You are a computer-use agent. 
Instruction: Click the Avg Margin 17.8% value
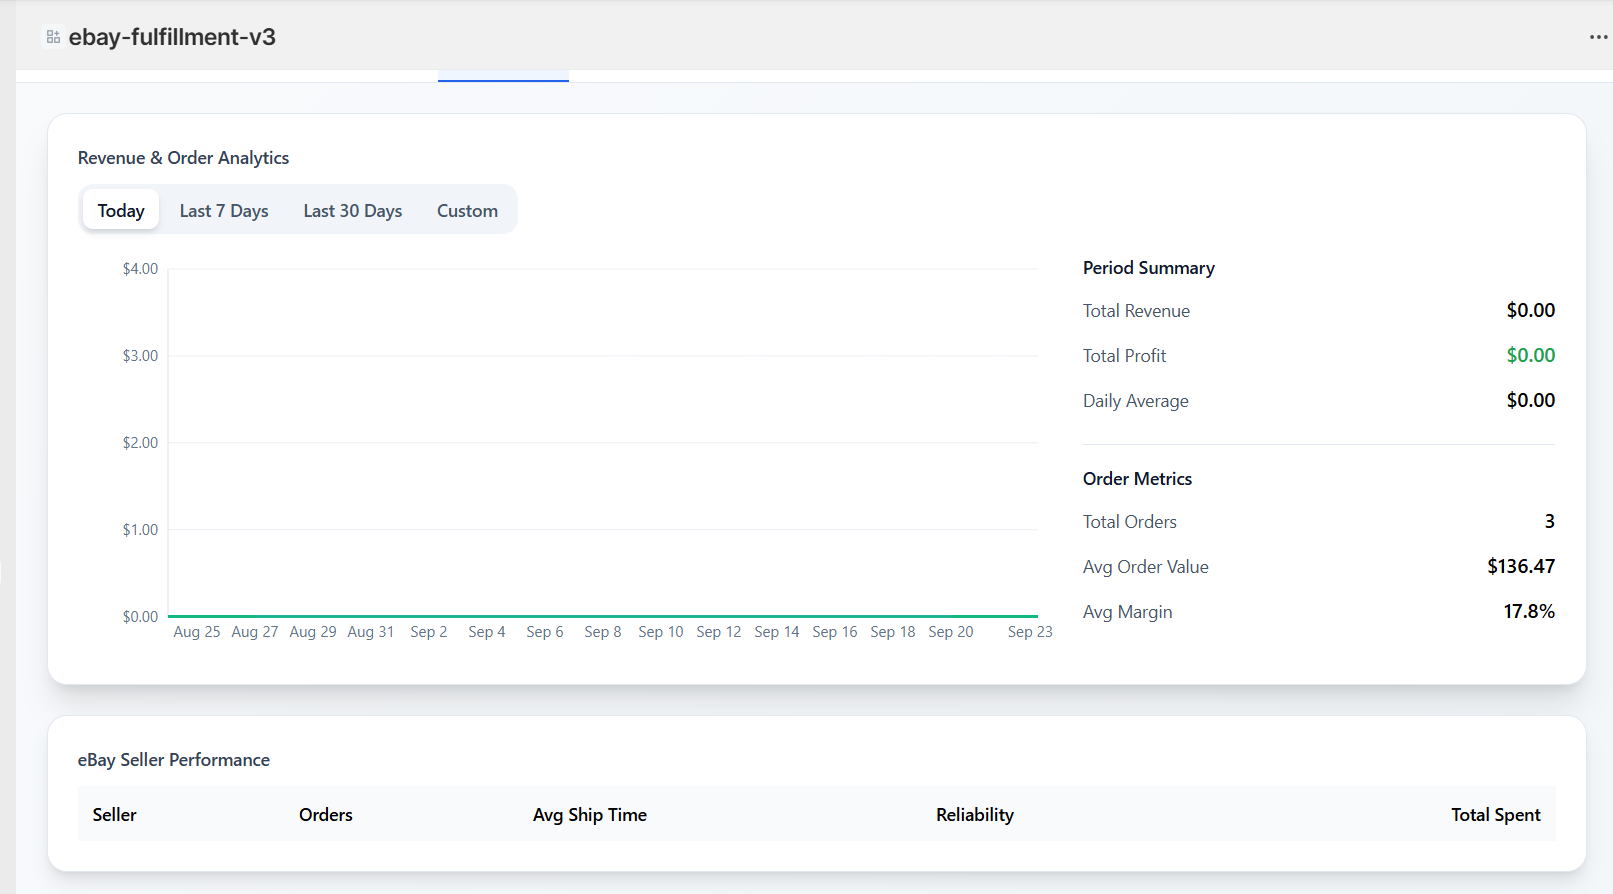click(x=1528, y=611)
